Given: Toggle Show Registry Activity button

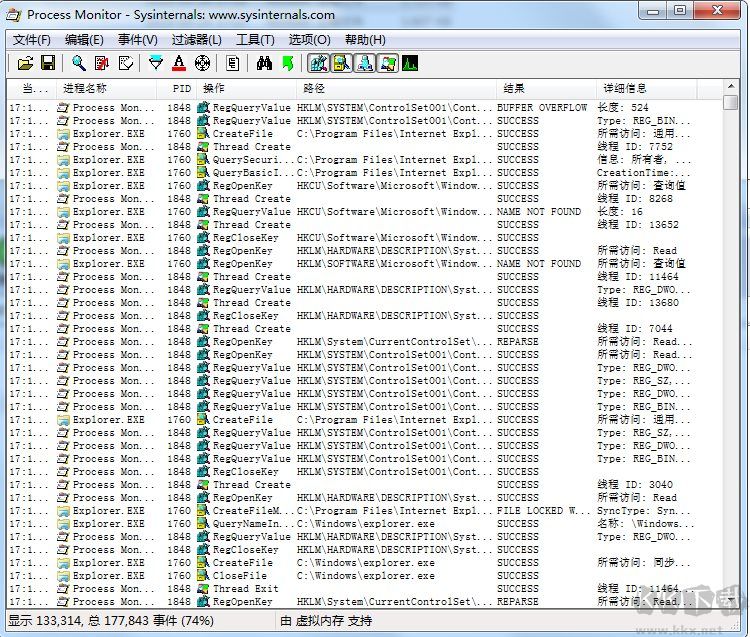Looking at the screenshot, I should click(x=319, y=63).
